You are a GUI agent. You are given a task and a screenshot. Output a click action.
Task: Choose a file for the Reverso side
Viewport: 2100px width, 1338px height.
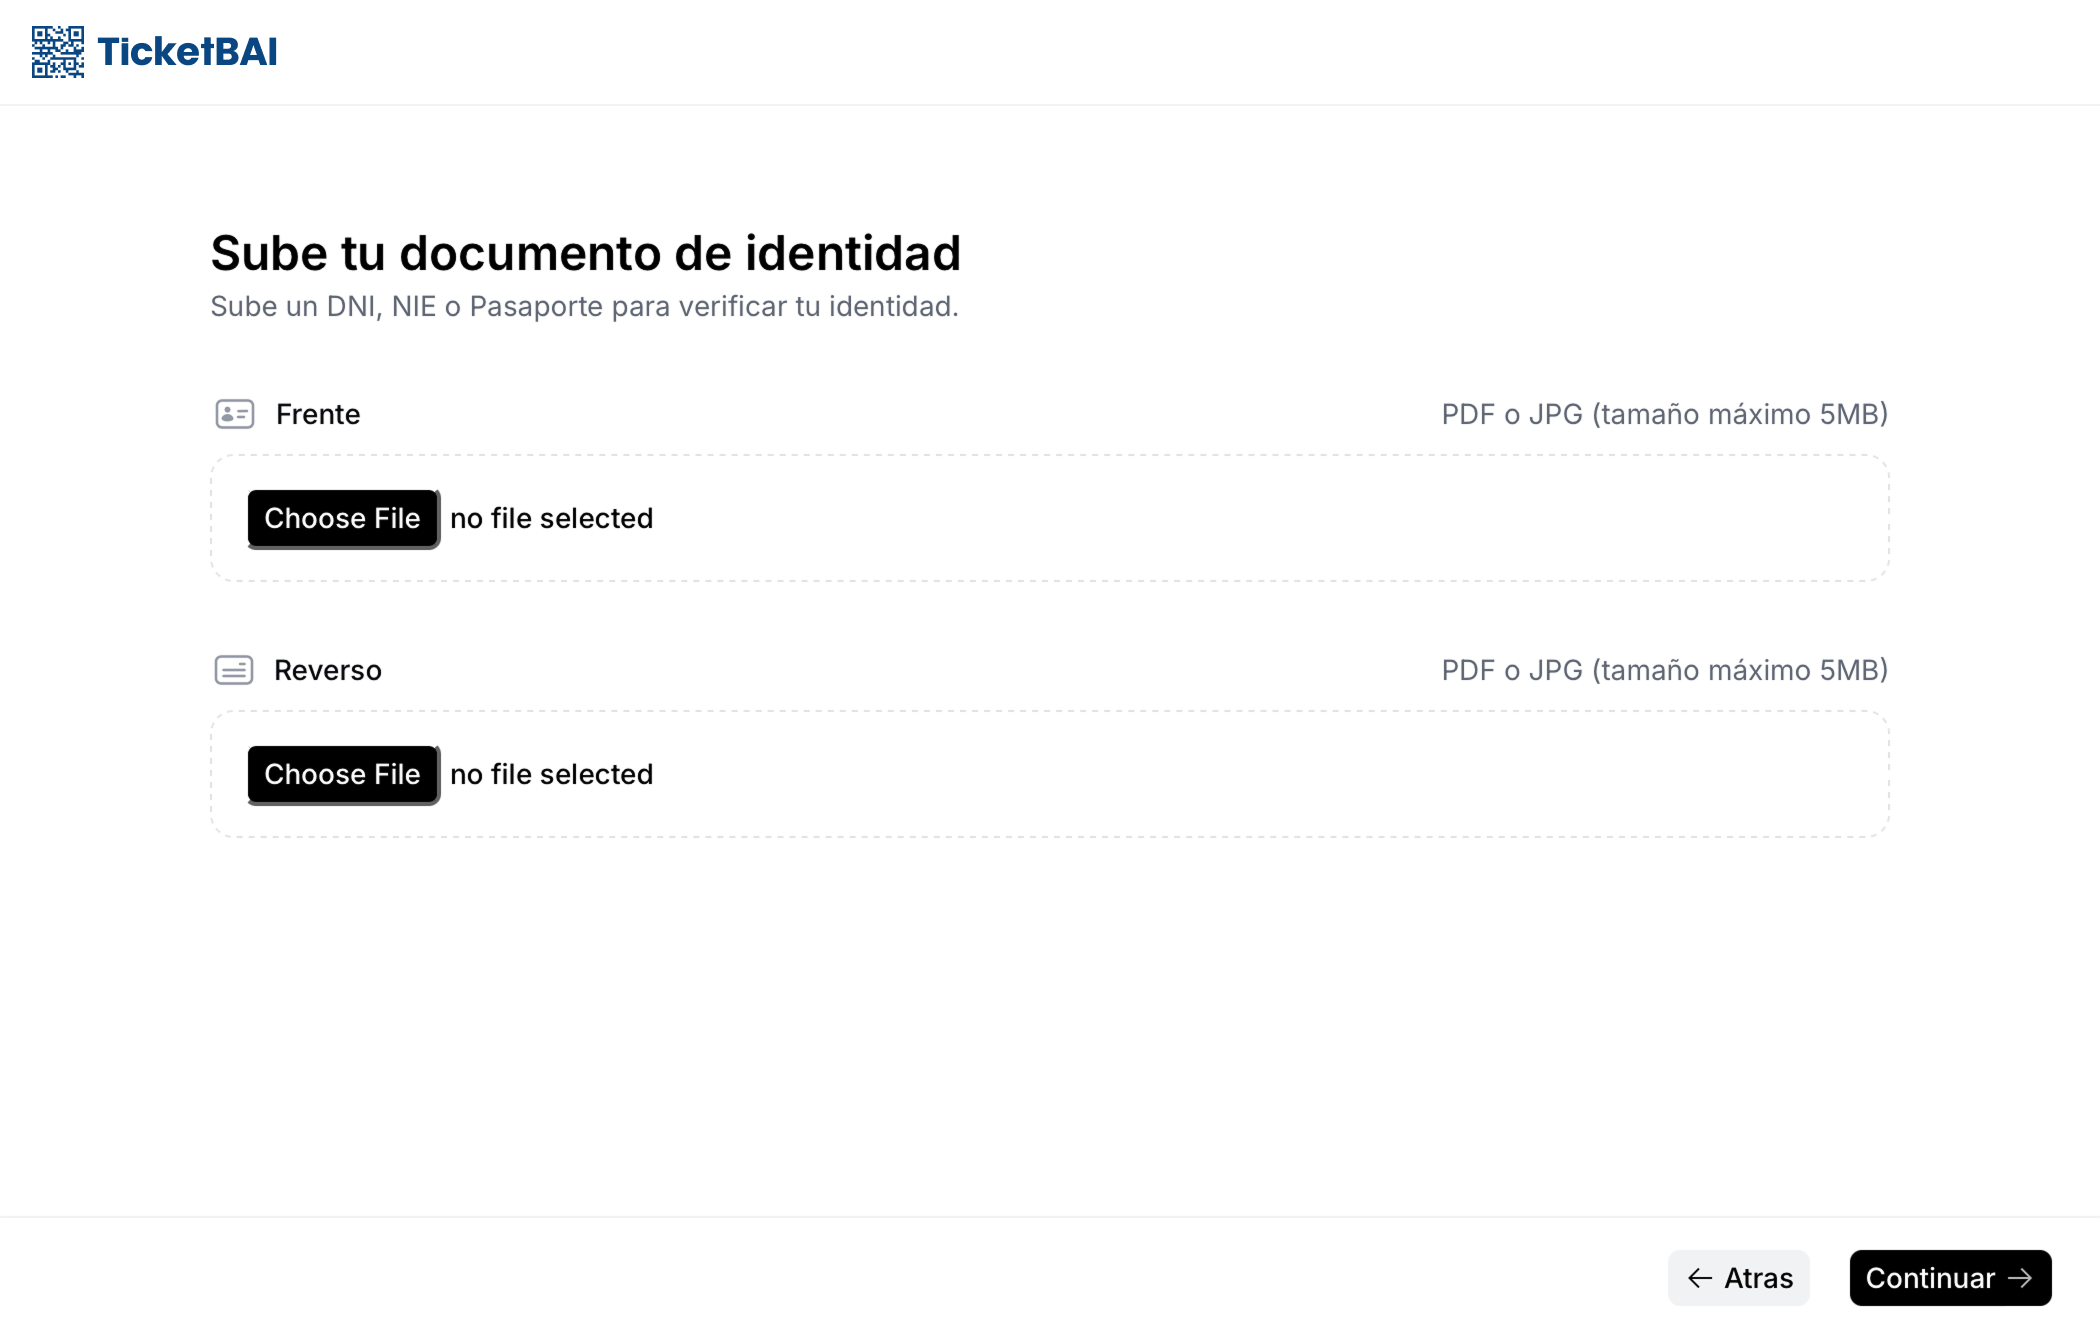coord(343,774)
